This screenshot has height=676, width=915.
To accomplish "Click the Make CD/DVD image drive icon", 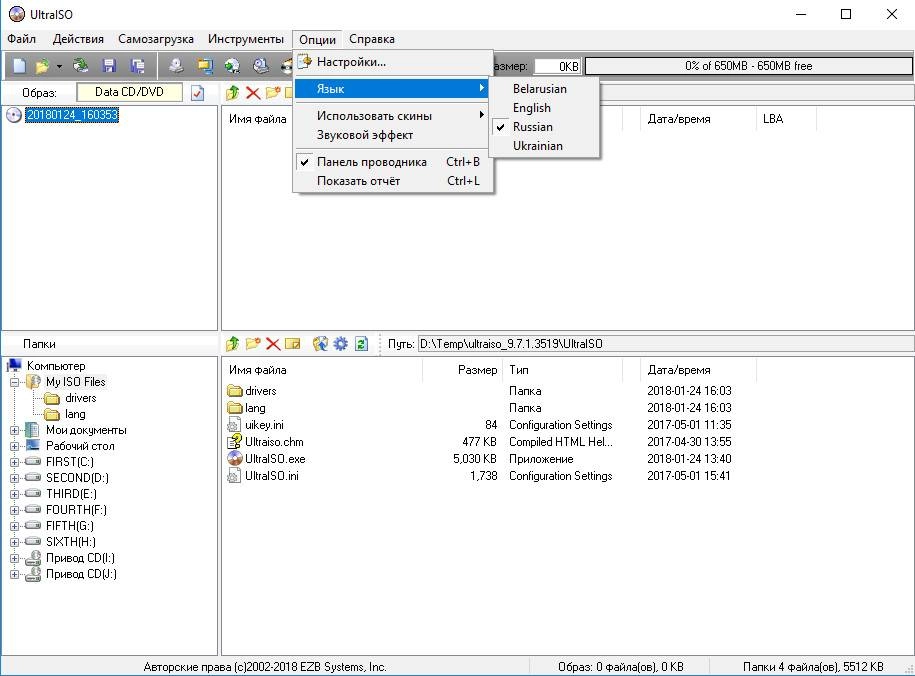I will coord(176,65).
